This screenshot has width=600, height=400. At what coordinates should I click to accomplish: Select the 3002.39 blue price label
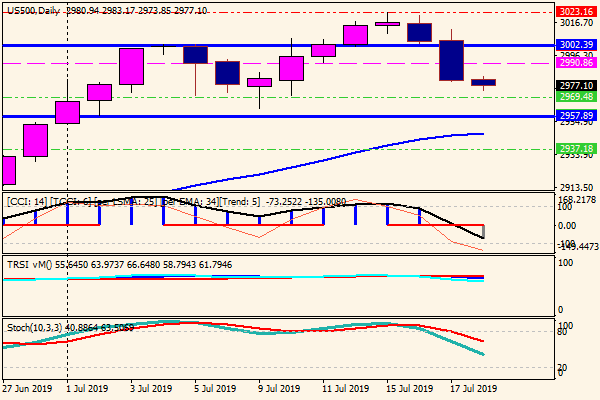pyautogui.click(x=578, y=45)
